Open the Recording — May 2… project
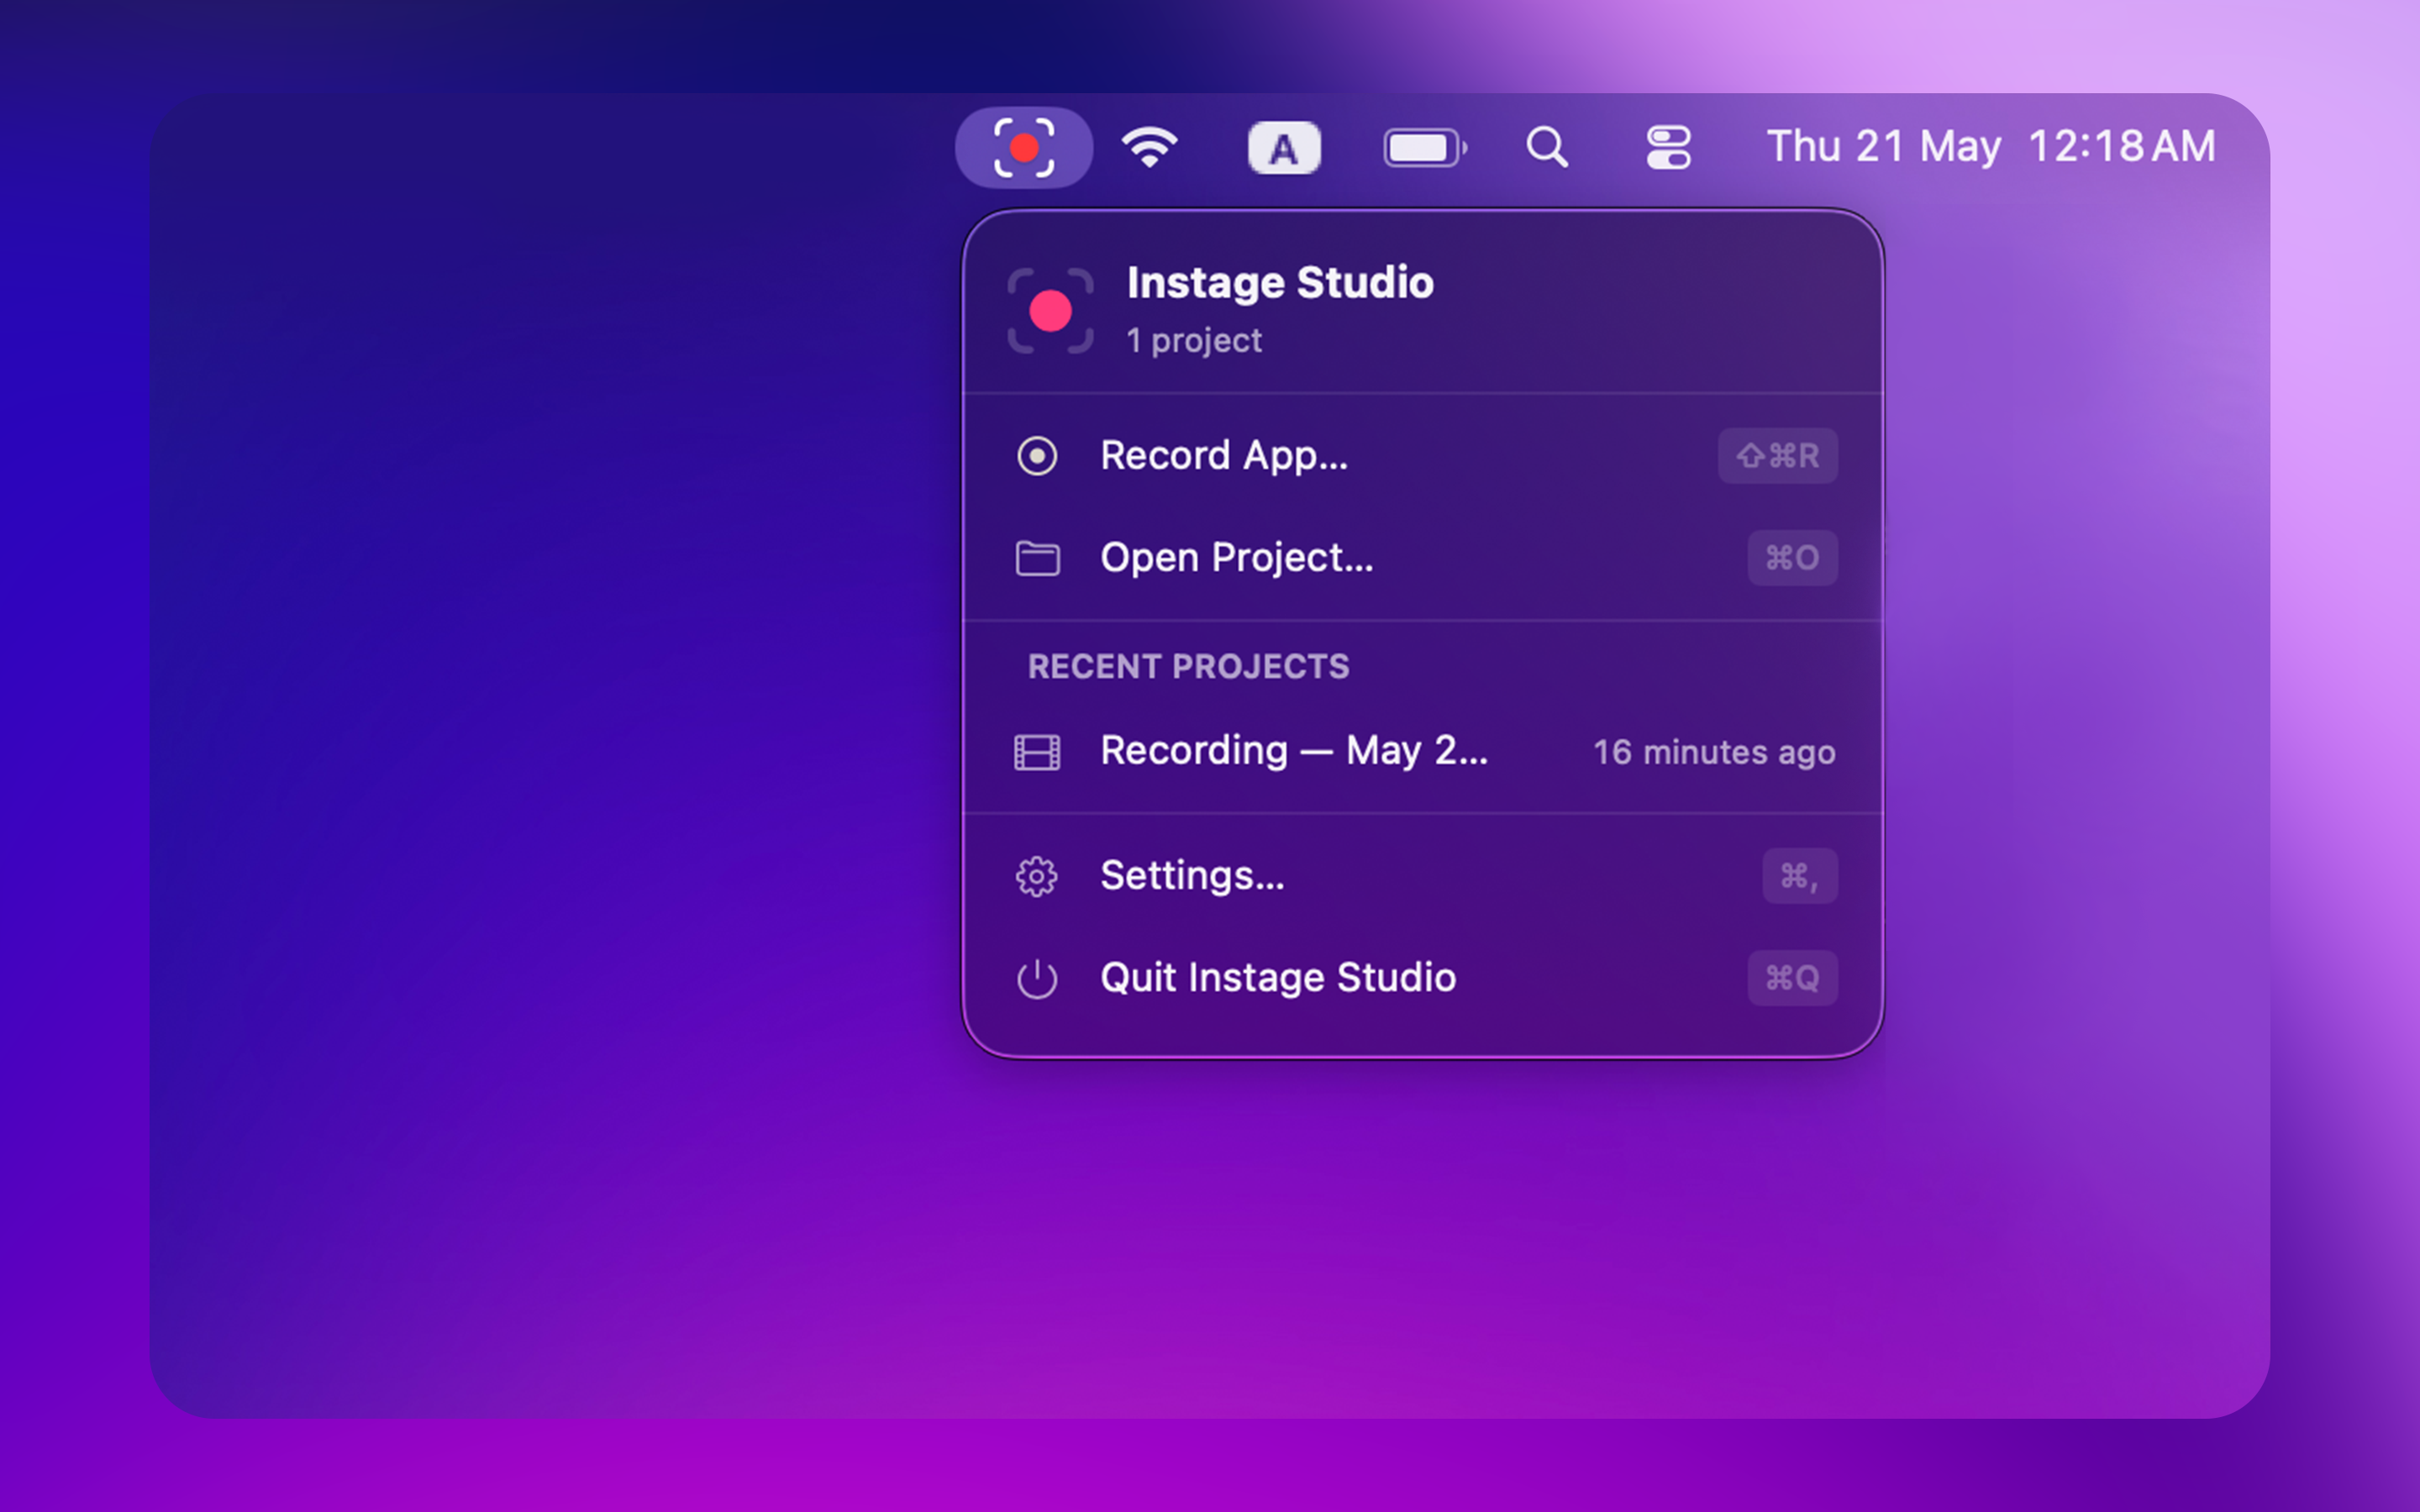Viewport: 2420px width, 1512px height. coord(1423,752)
